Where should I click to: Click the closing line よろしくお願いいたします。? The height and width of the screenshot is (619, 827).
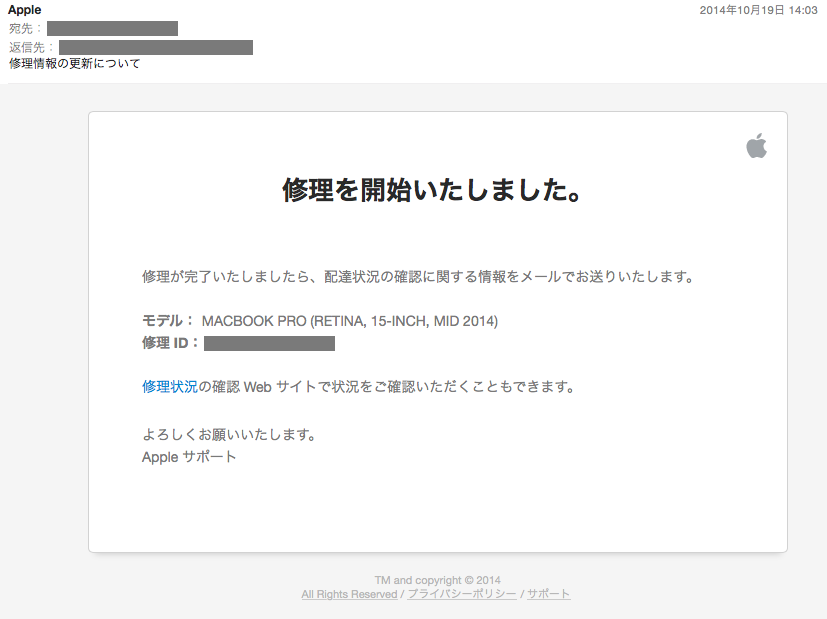point(229,434)
